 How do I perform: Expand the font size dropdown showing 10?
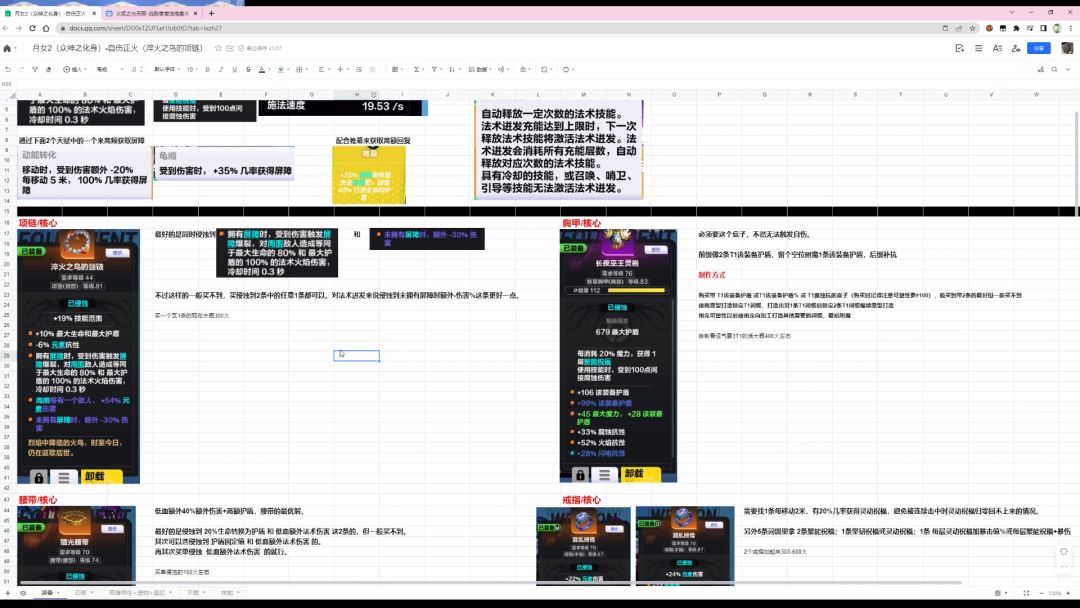(x=192, y=69)
